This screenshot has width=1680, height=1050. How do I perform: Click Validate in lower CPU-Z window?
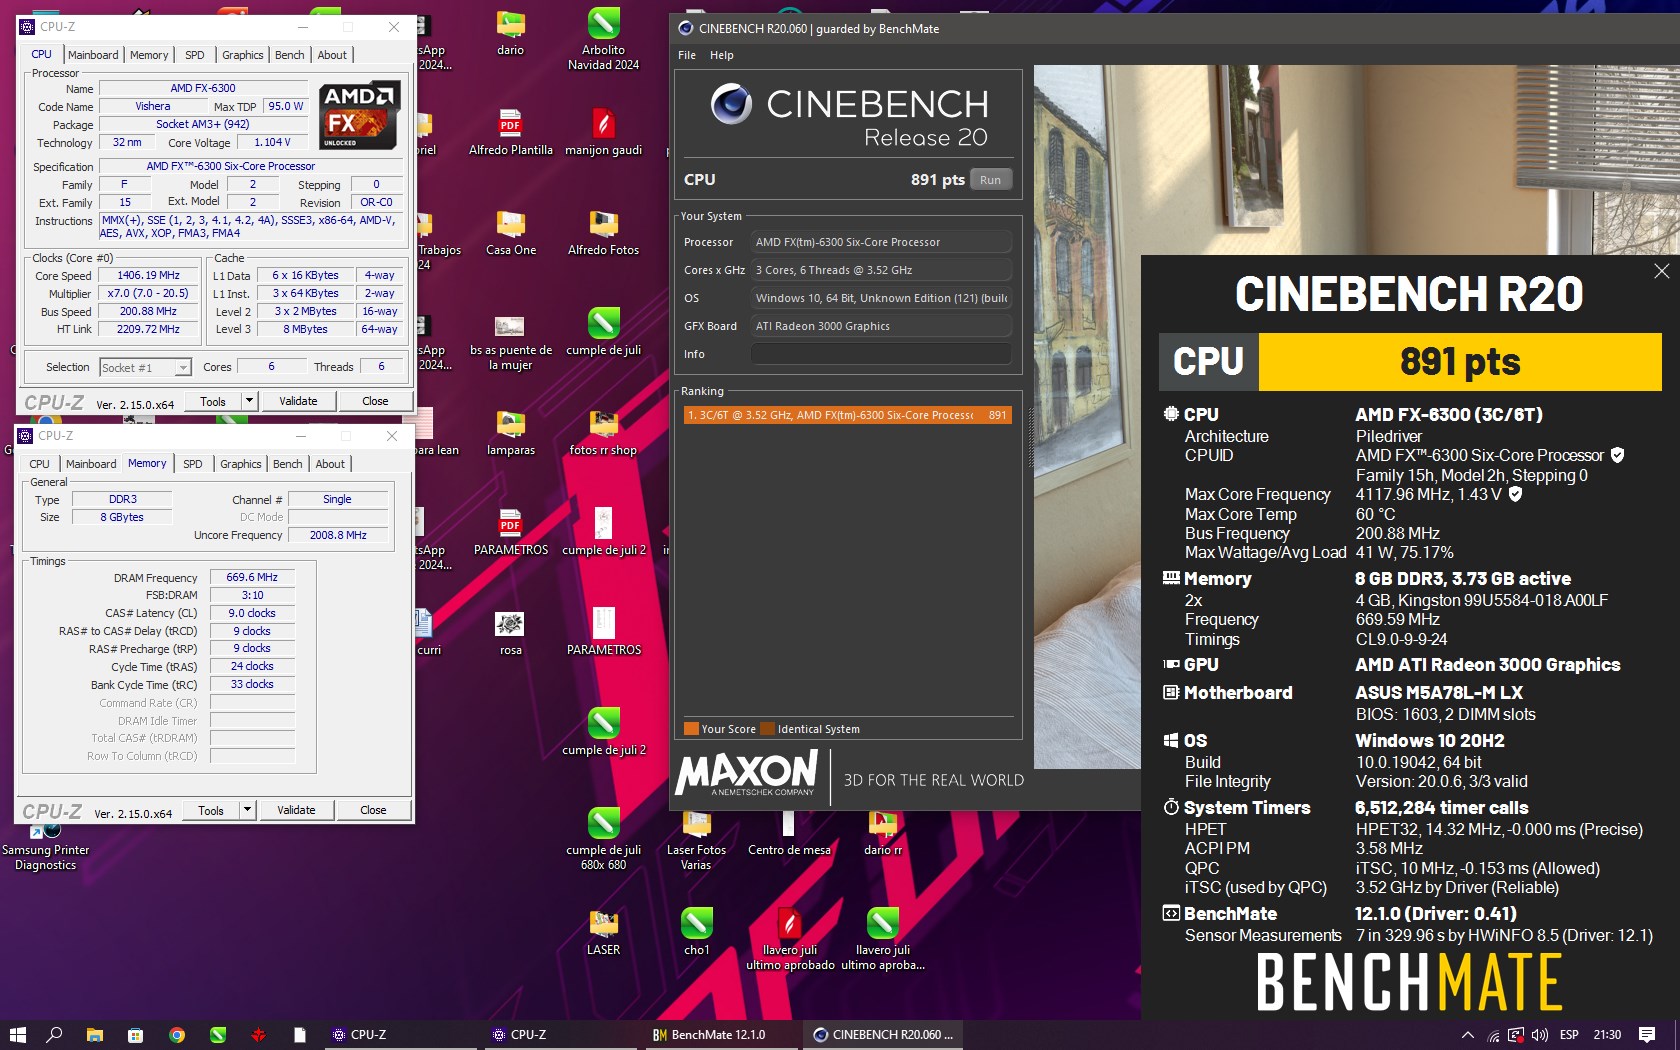pos(296,810)
